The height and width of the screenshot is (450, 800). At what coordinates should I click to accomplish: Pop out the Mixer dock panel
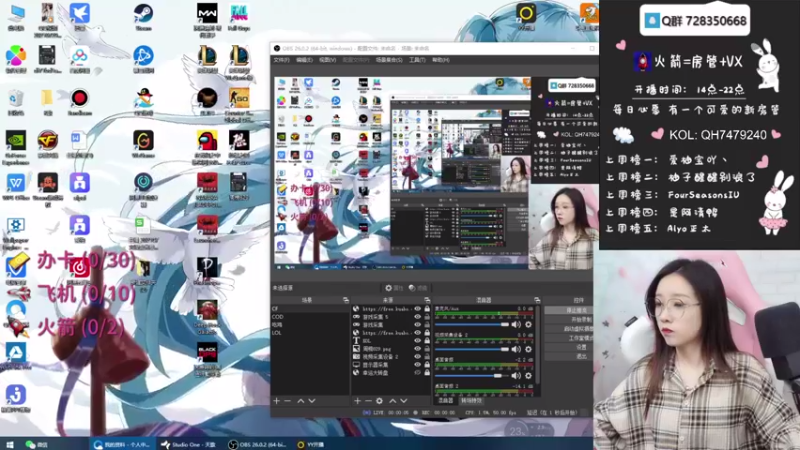[537, 300]
